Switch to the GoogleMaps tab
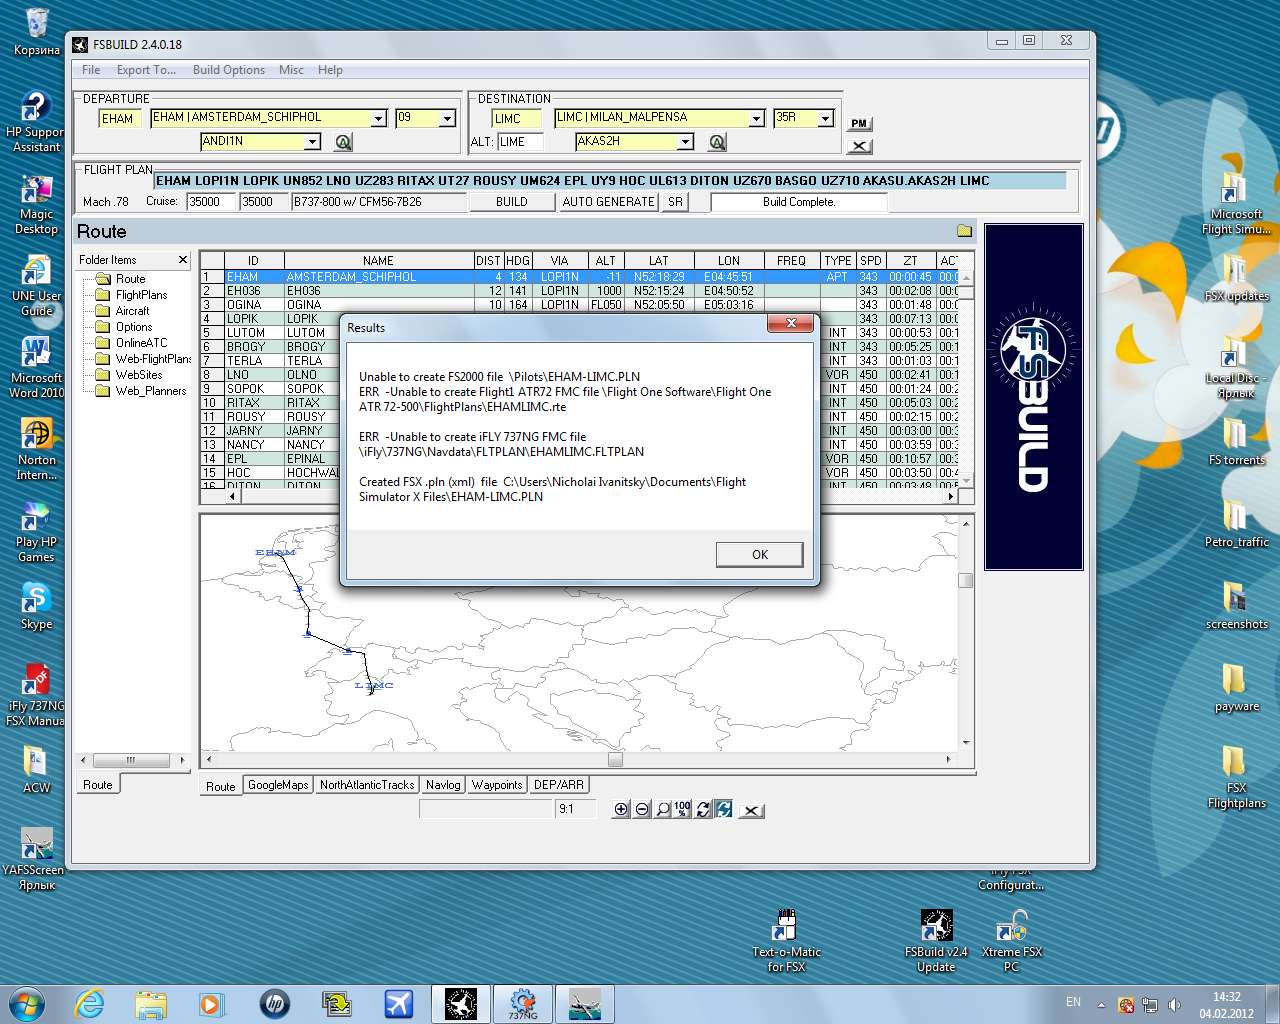 pyautogui.click(x=278, y=785)
